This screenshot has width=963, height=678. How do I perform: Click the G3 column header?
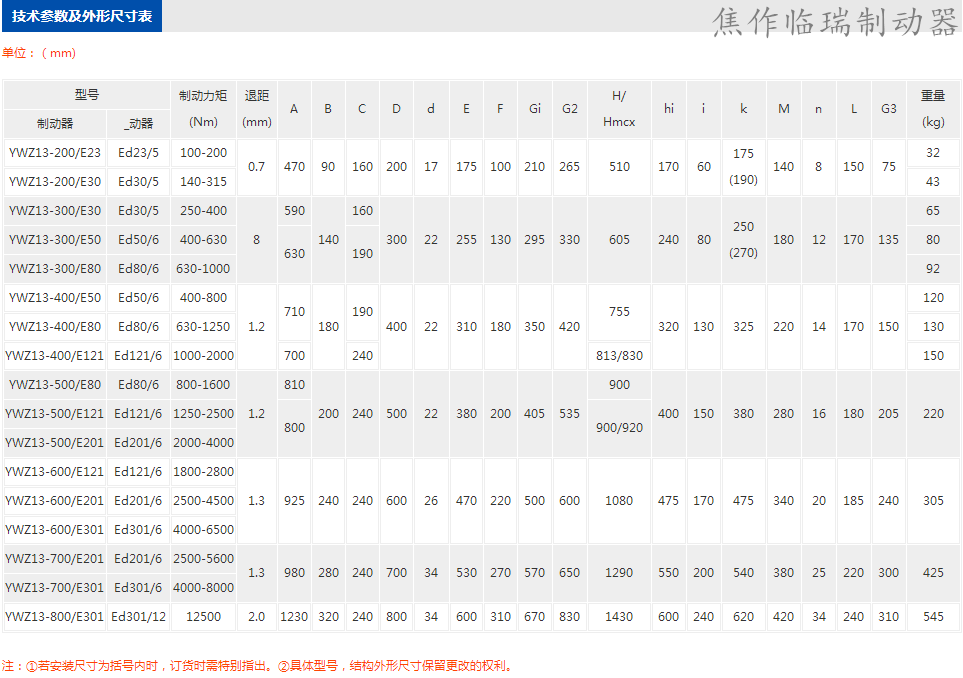point(888,109)
